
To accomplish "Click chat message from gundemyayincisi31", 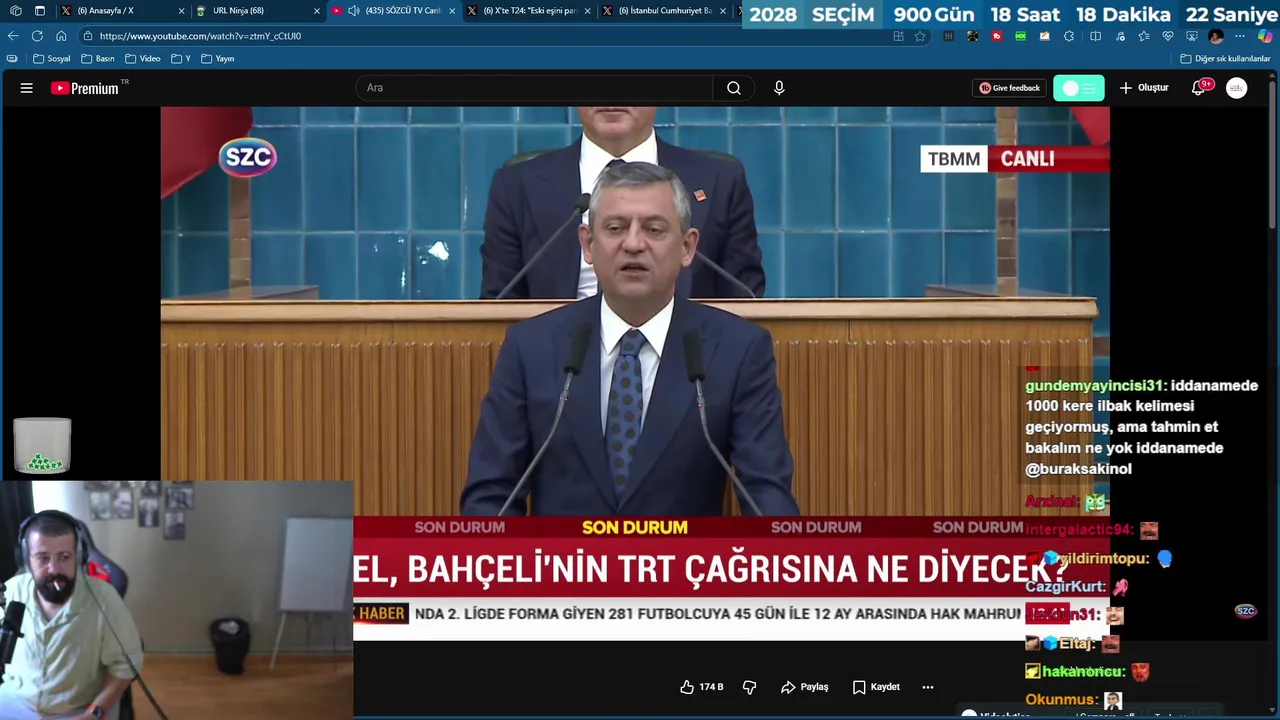I will pos(1141,427).
